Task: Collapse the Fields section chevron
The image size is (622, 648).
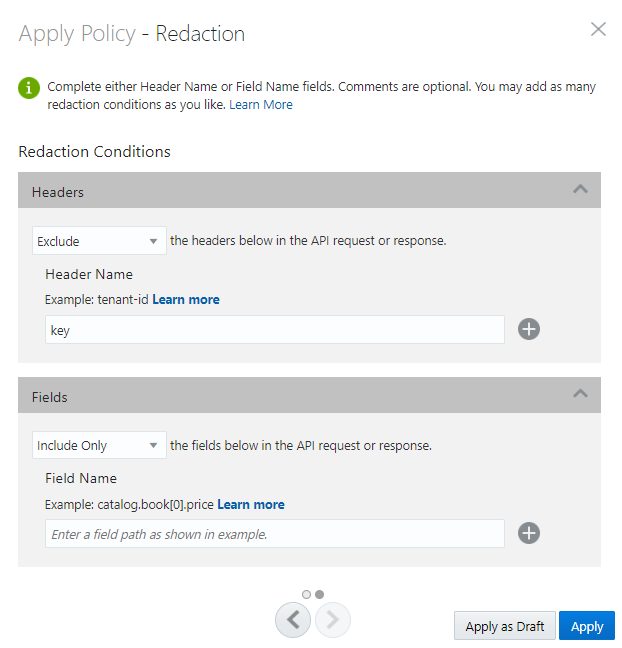Action: (580, 394)
